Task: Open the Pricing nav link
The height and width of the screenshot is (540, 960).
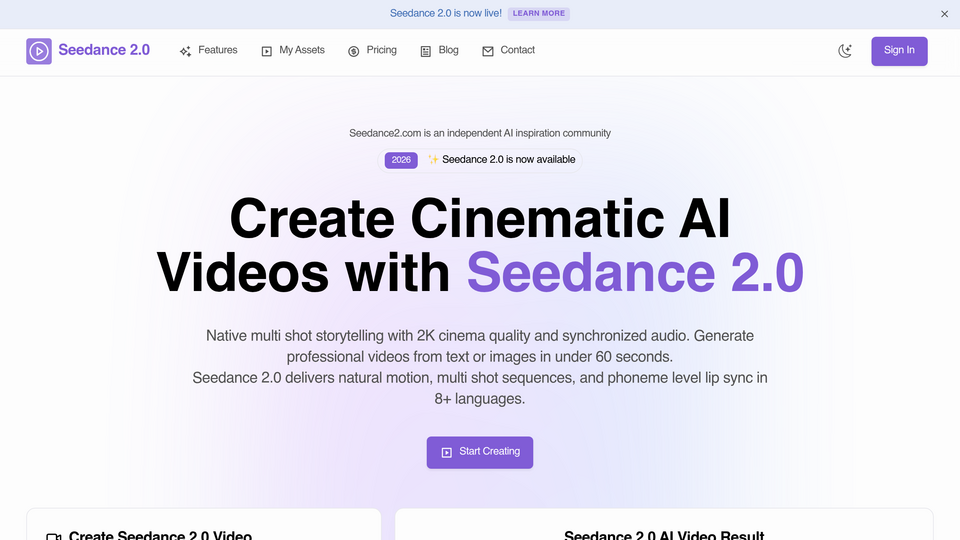Action: pos(381,50)
